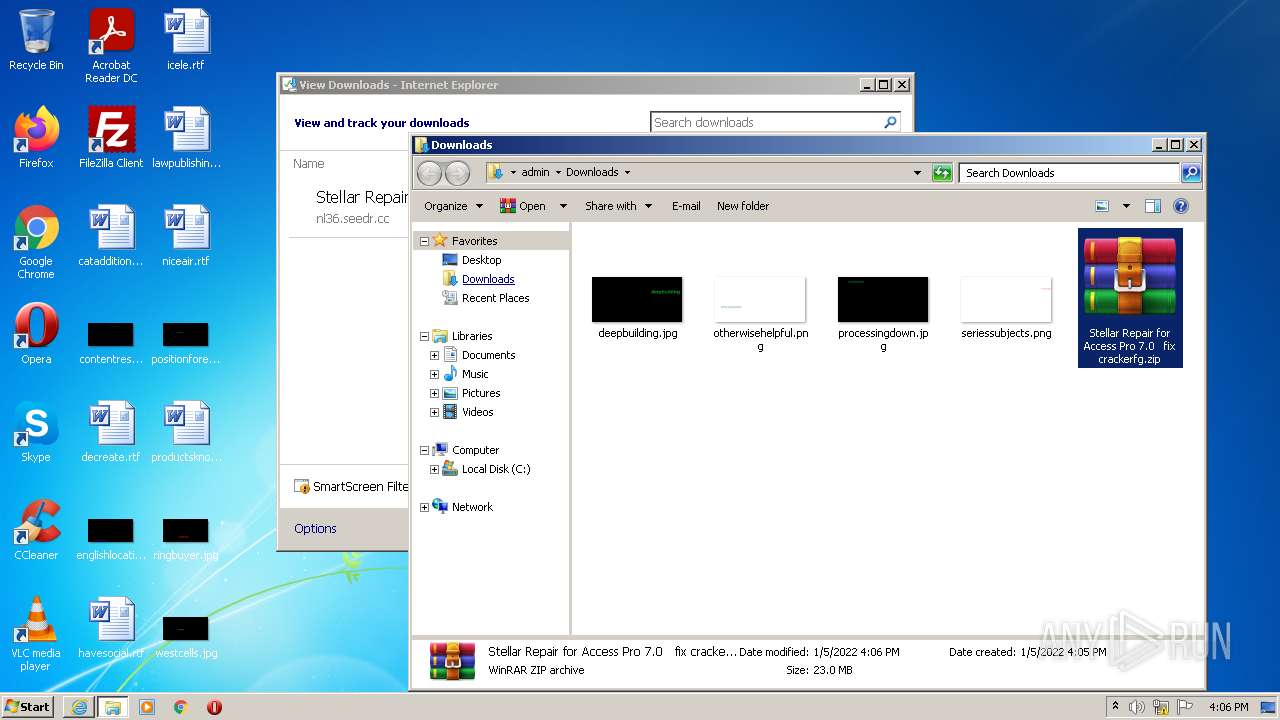Select otherwisehelpful.png file
The height and width of the screenshot is (720, 1280).
point(760,315)
